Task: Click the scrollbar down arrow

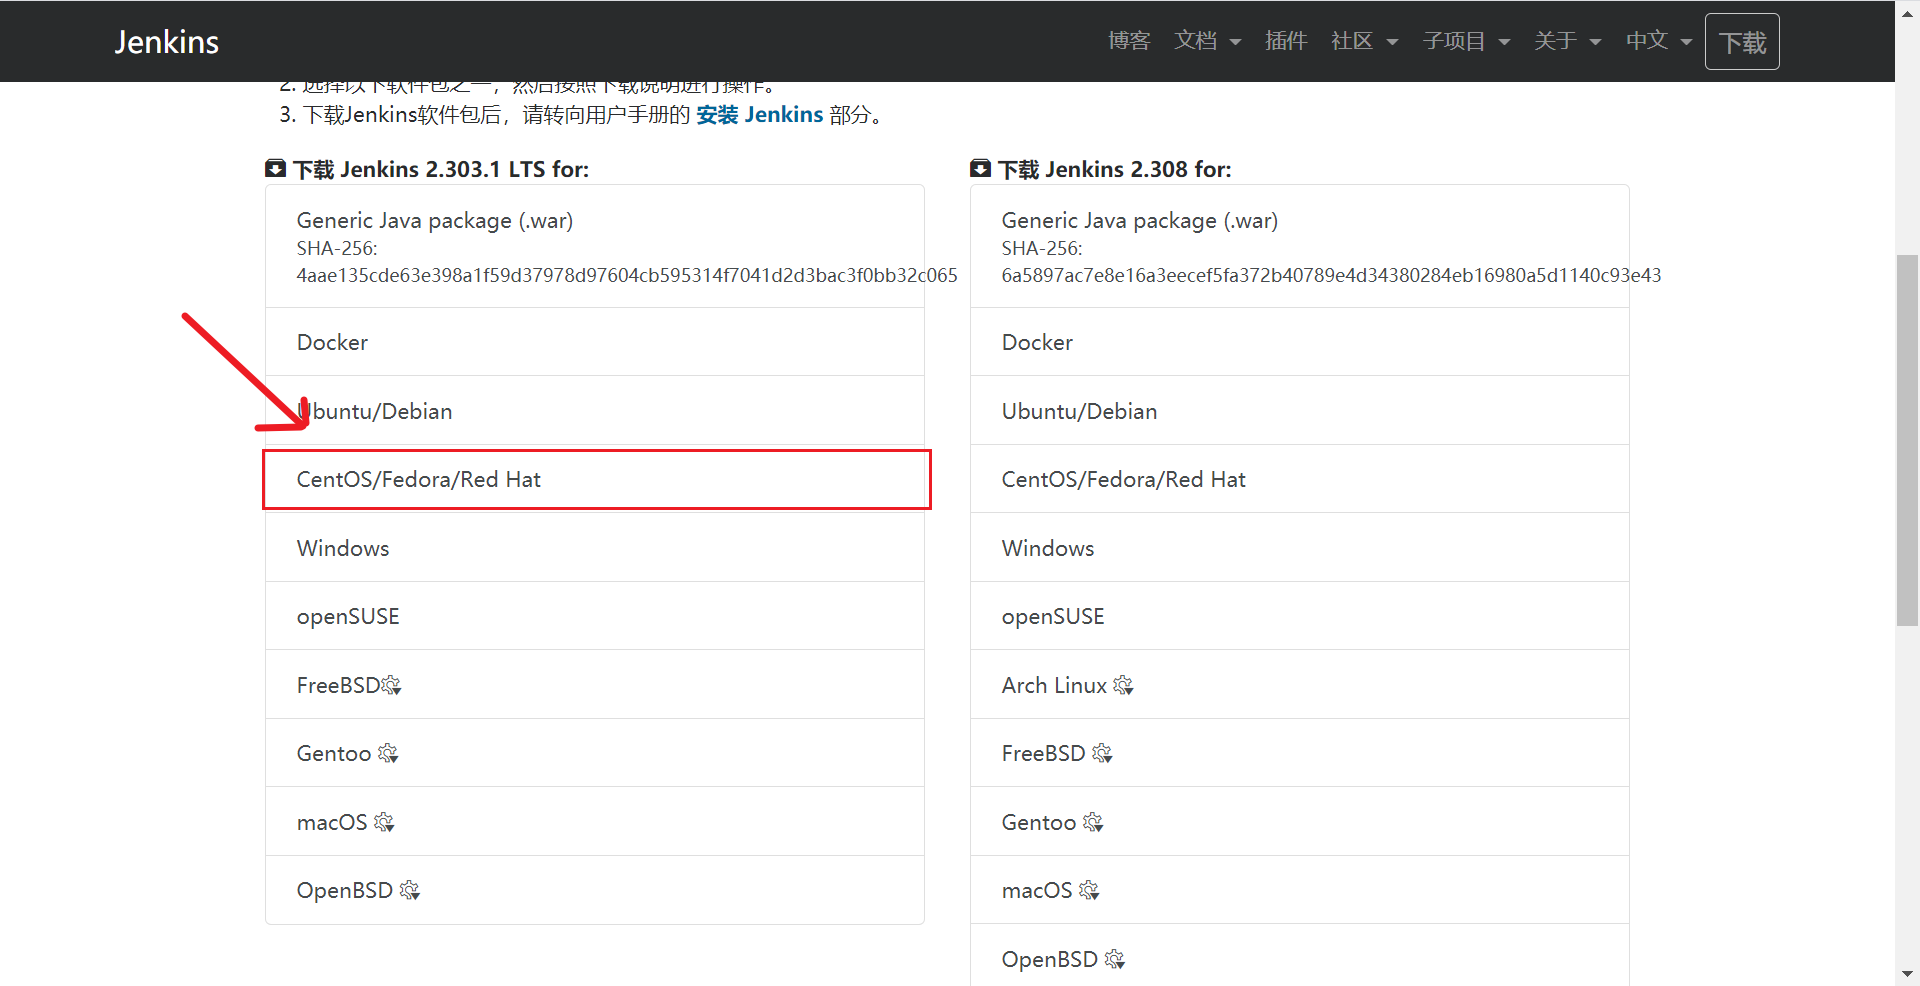Action: tap(1907, 974)
